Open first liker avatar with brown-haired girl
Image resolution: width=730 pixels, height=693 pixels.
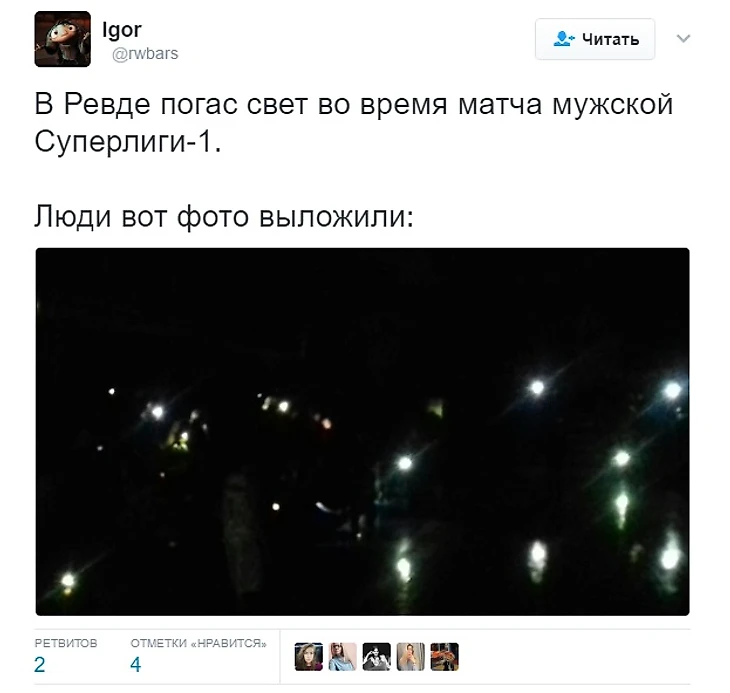pyautogui.click(x=309, y=657)
